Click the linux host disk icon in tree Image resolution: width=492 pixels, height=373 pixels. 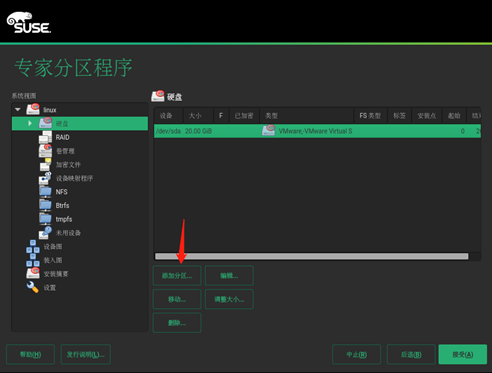point(33,109)
